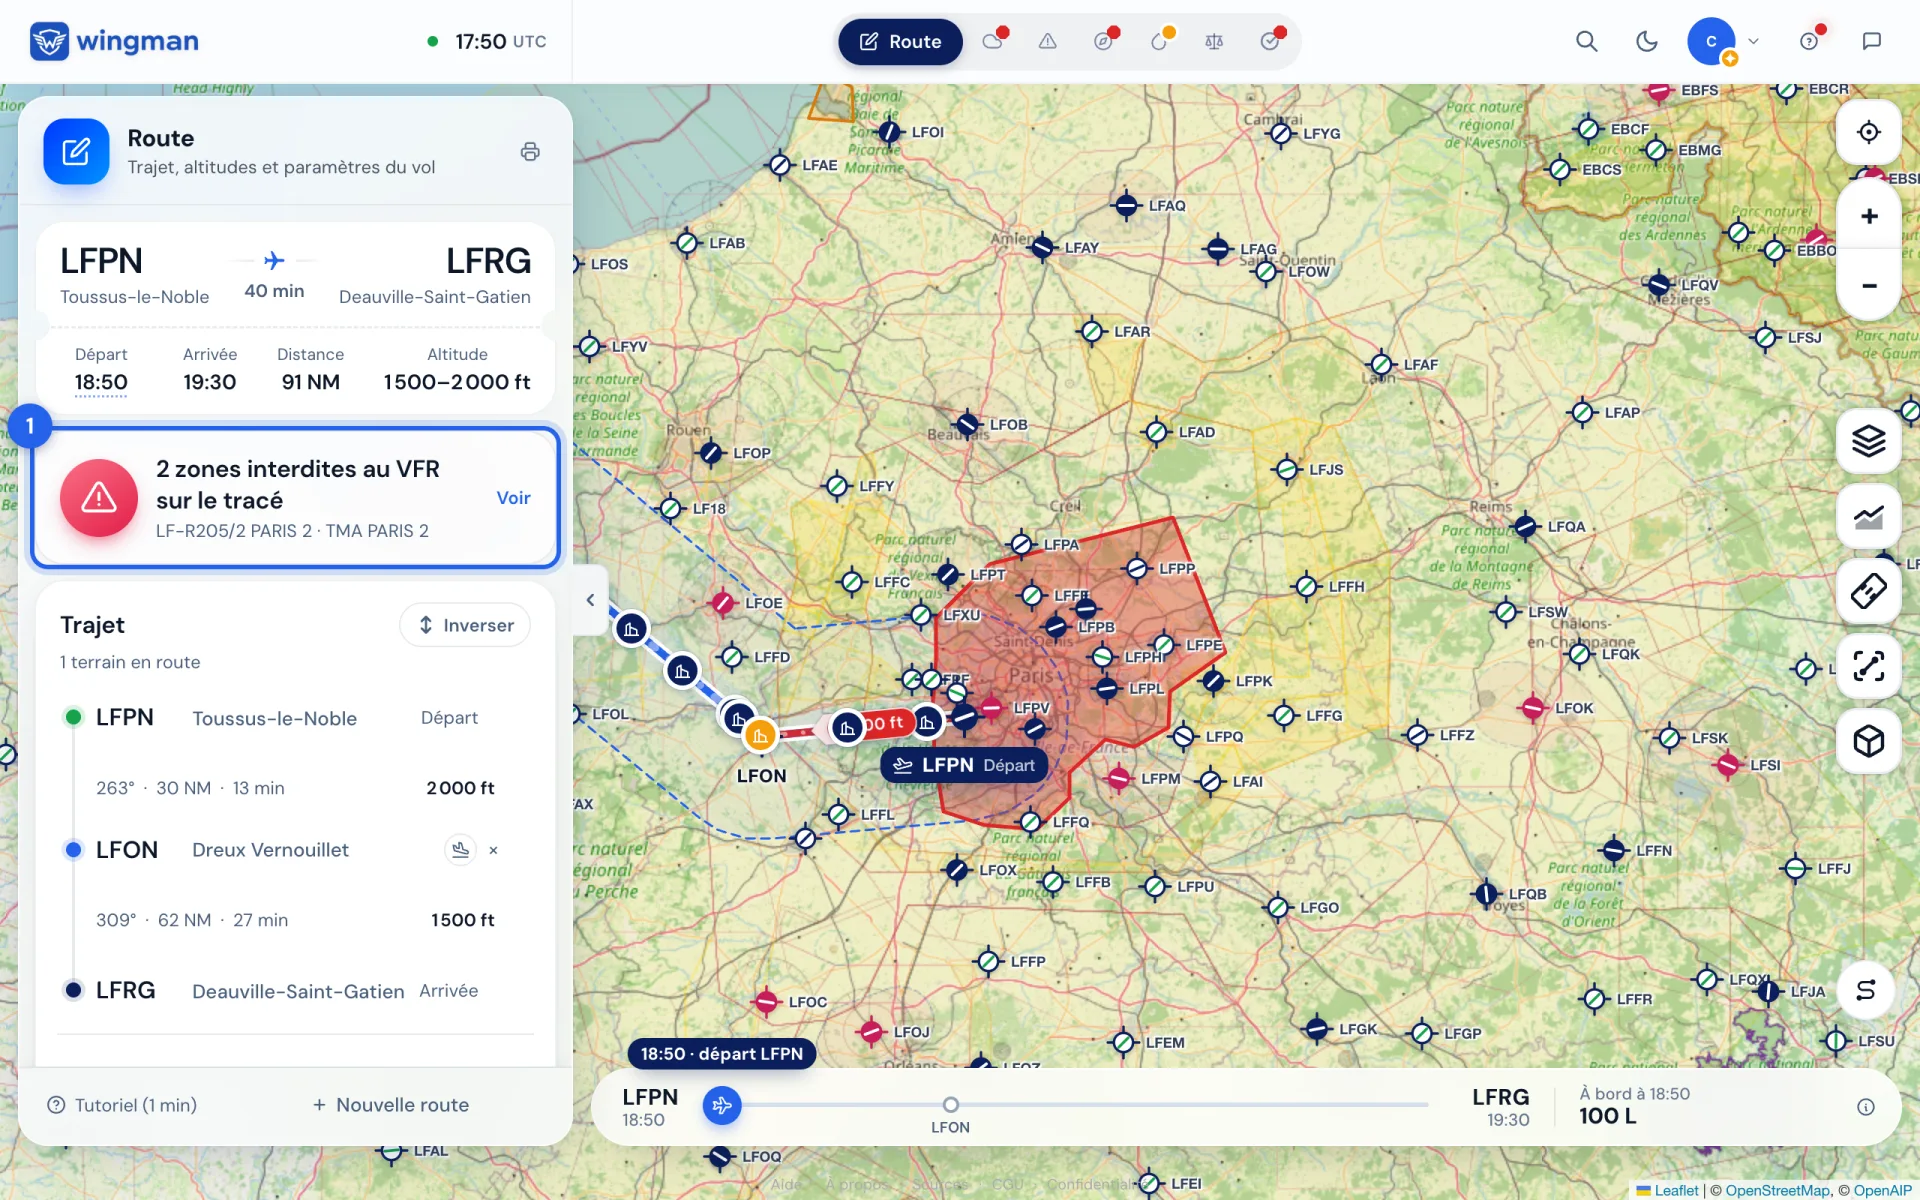Click the 1500 ft leg altitude
Image resolution: width=1920 pixels, height=1200 pixels.
point(462,920)
